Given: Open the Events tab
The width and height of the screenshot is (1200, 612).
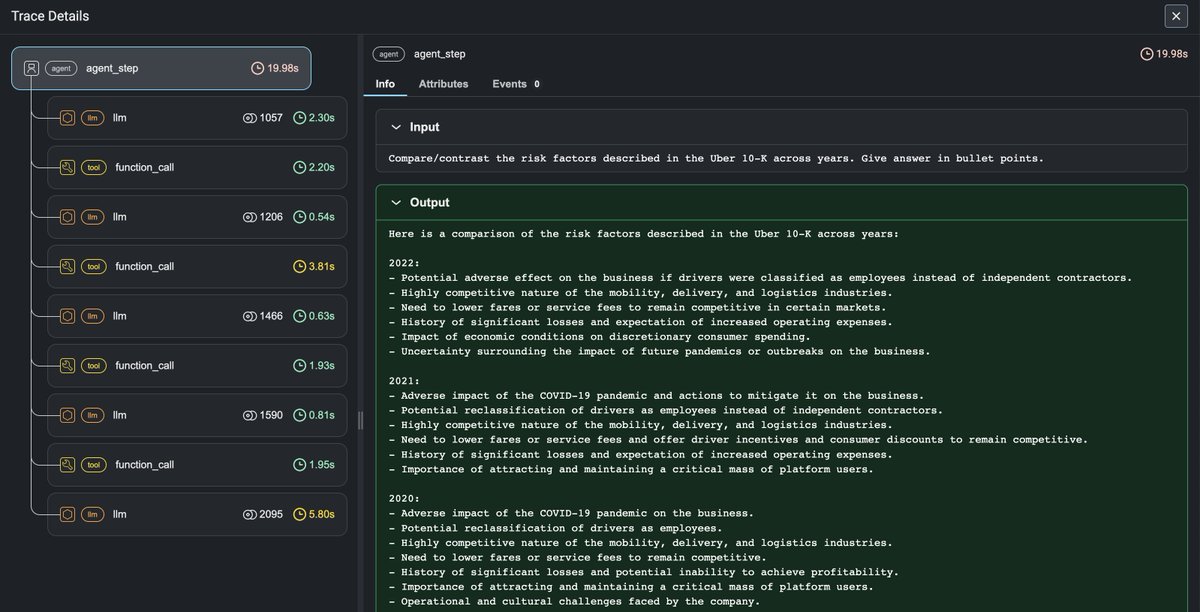Looking at the screenshot, I should point(509,84).
